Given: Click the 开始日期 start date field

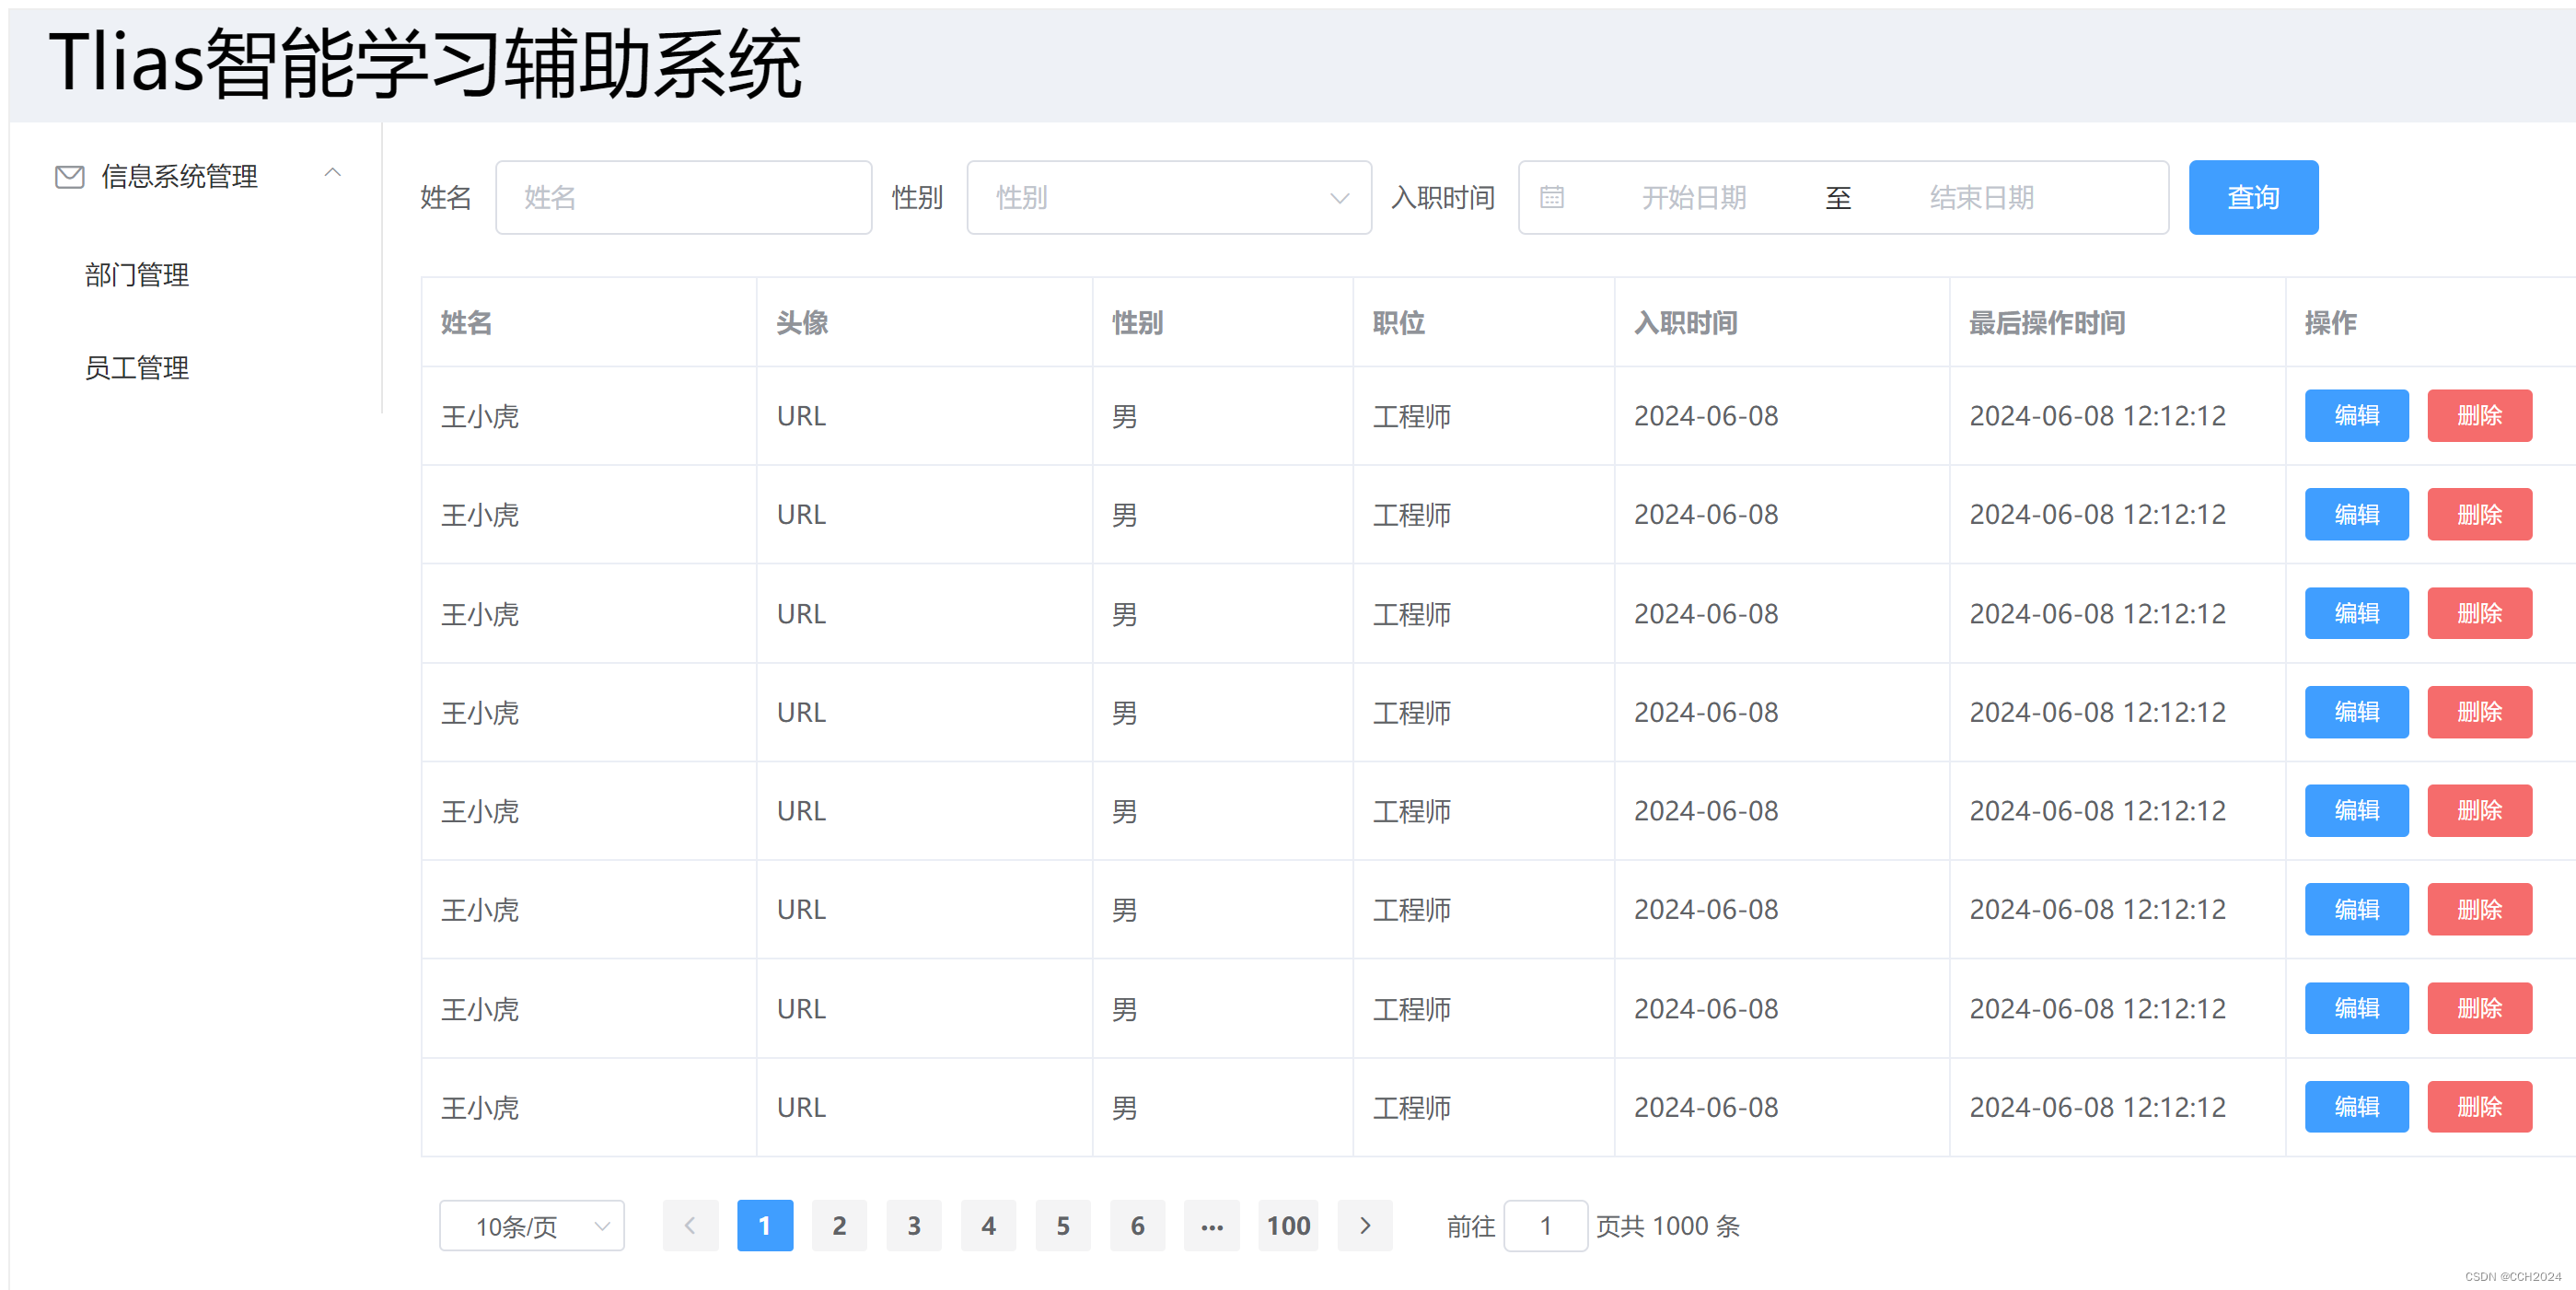Looking at the screenshot, I should click(x=1693, y=197).
